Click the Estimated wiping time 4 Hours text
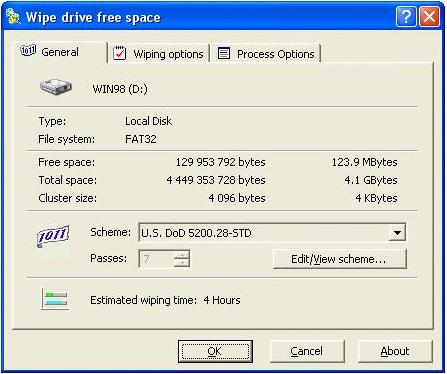This screenshot has width=447, height=374. (165, 300)
